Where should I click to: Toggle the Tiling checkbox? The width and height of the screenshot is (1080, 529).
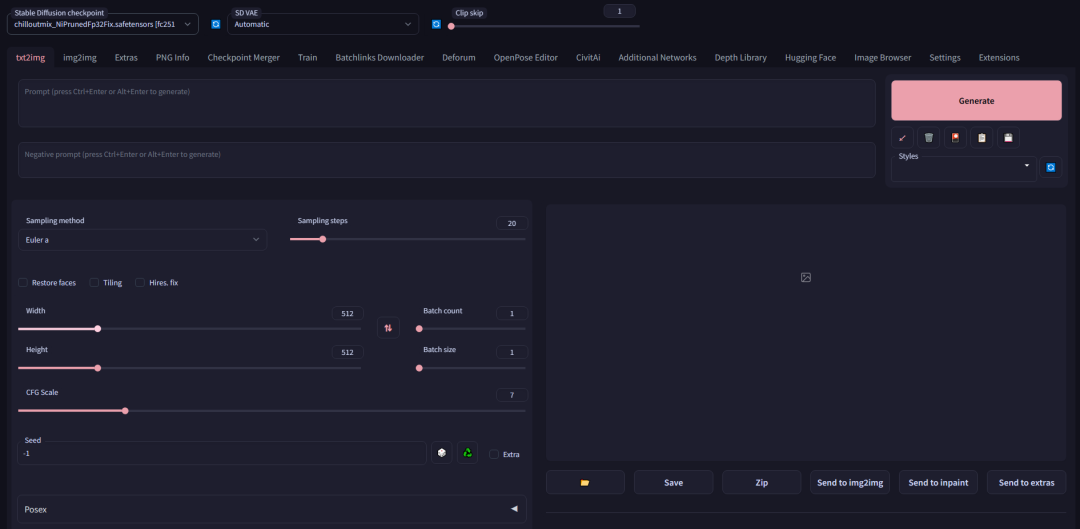coord(94,283)
